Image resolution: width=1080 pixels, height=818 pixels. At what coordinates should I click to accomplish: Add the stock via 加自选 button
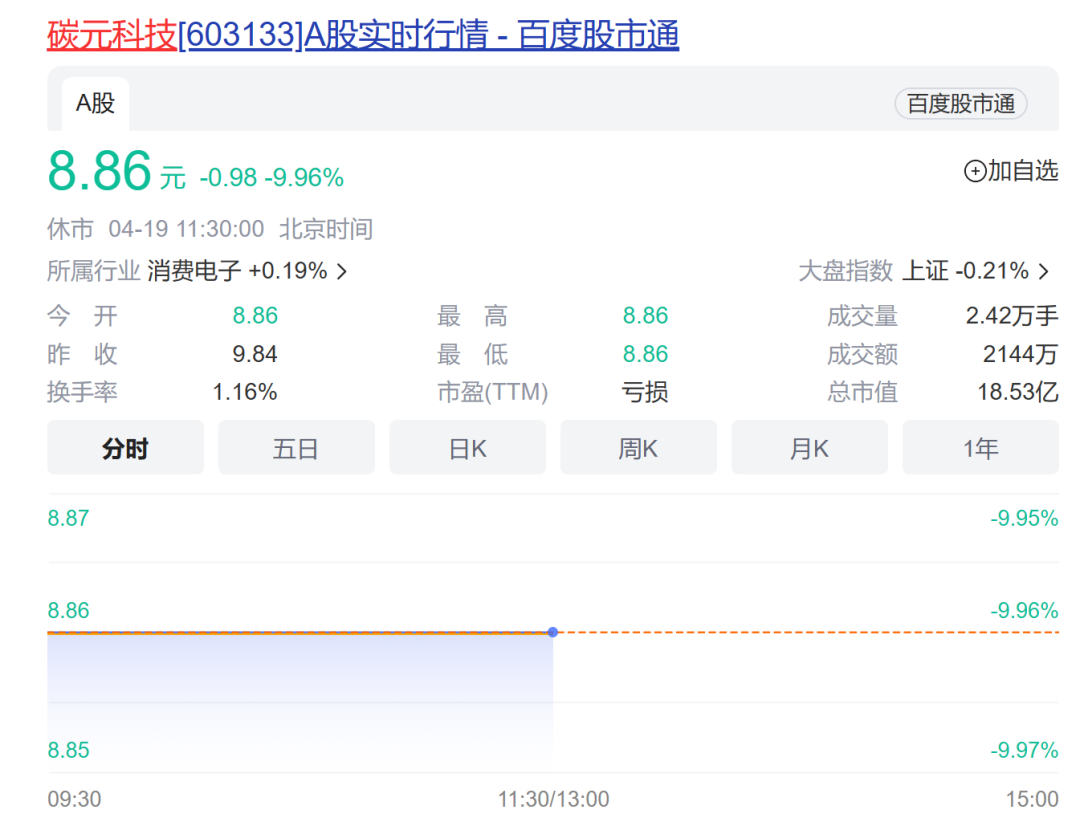[1010, 171]
